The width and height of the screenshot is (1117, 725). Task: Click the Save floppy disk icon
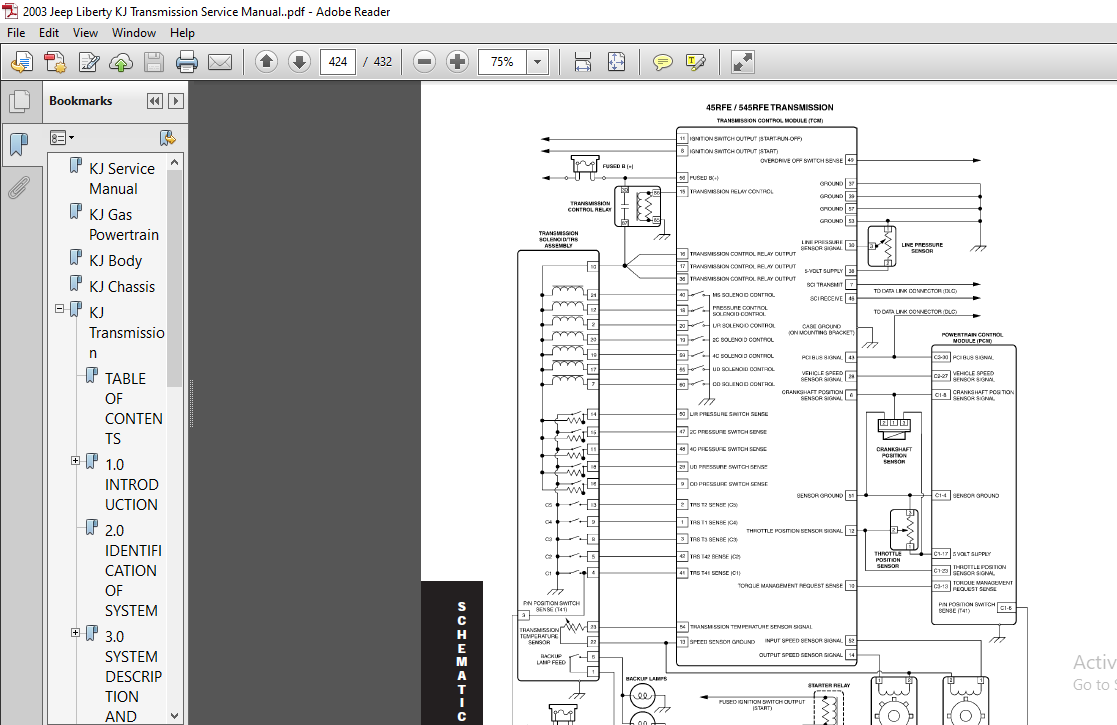154,62
